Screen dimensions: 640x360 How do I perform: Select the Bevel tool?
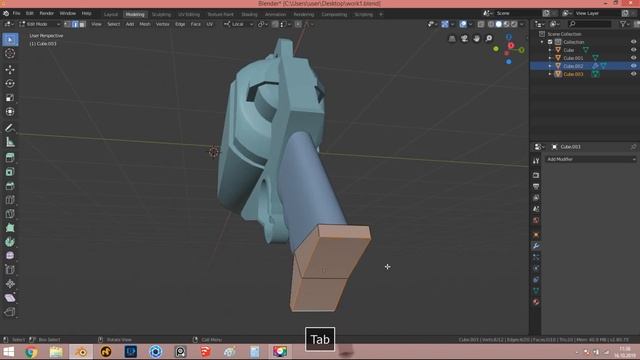point(10,186)
